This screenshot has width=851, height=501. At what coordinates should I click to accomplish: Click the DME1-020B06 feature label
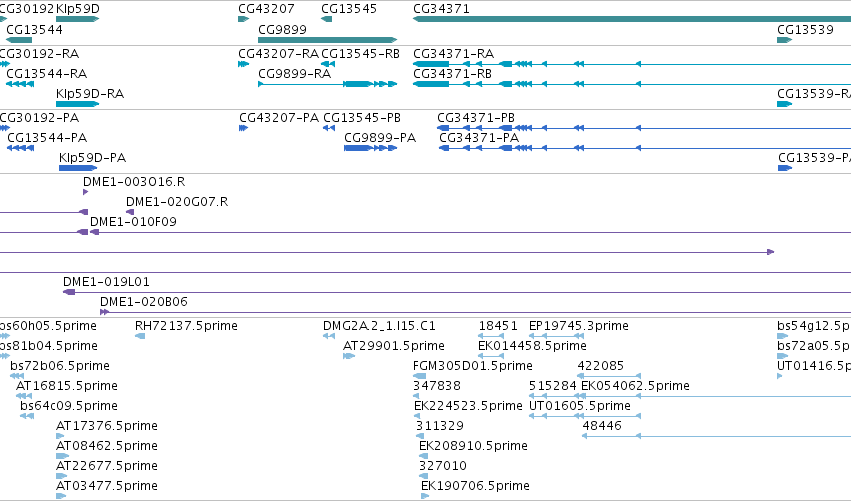coord(144,301)
